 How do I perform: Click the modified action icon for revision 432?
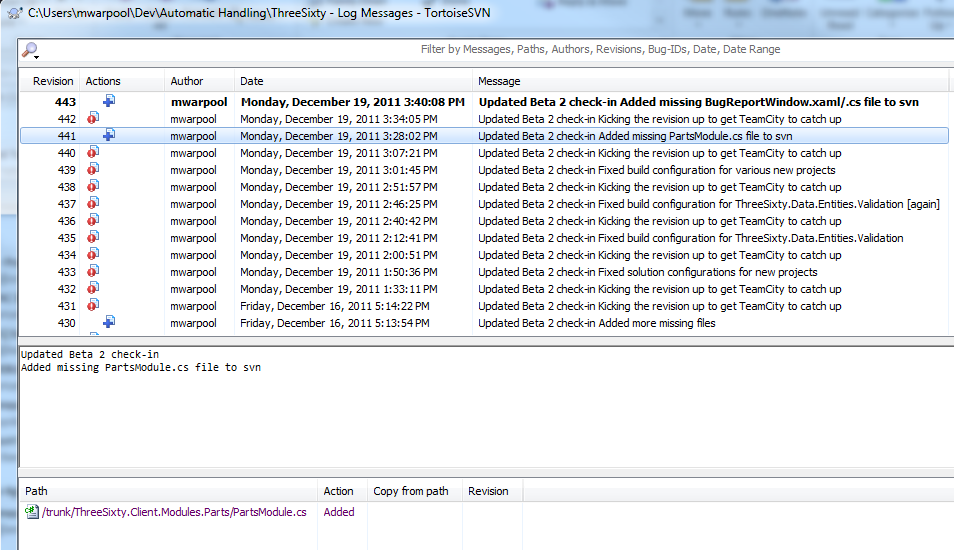92,288
